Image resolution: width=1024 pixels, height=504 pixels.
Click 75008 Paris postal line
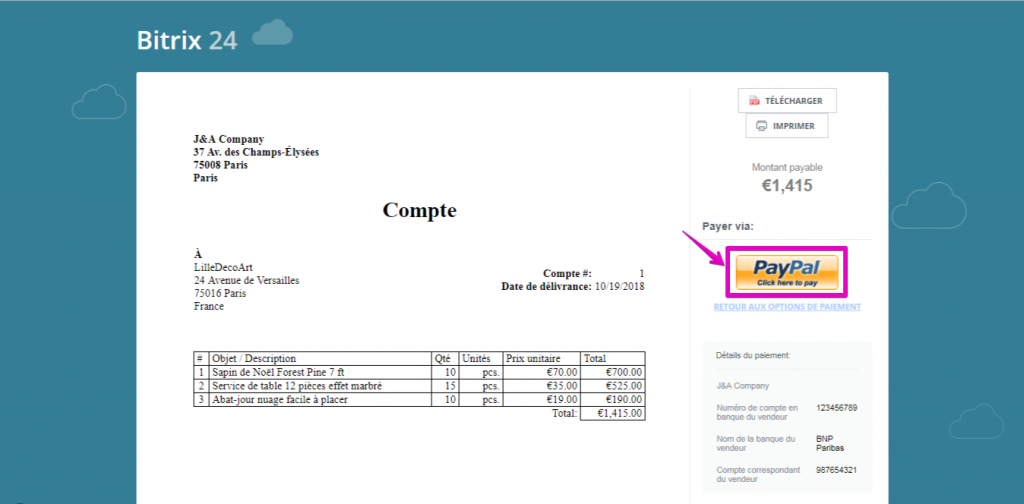click(x=220, y=165)
